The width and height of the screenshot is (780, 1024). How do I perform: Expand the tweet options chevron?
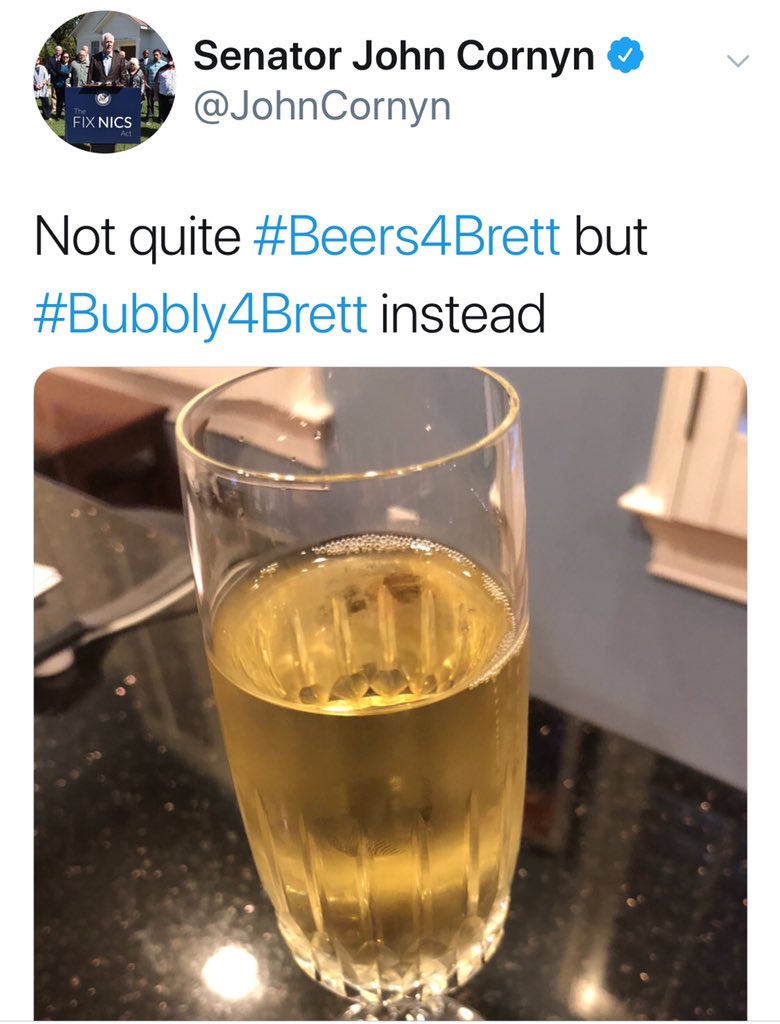[738, 61]
